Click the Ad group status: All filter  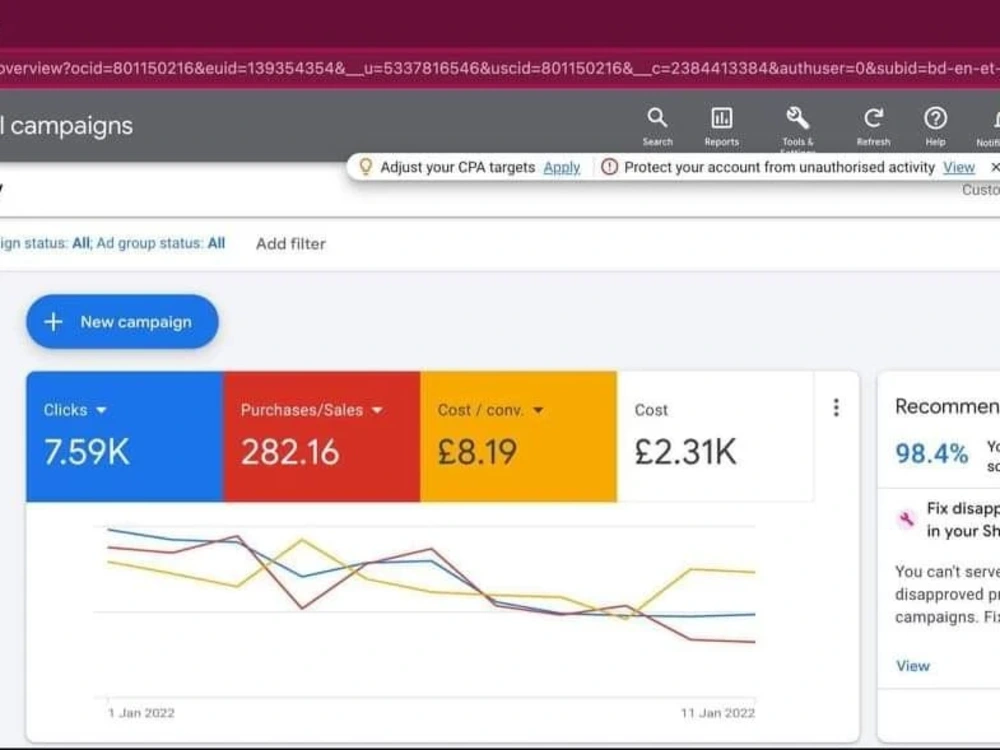tap(161, 243)
